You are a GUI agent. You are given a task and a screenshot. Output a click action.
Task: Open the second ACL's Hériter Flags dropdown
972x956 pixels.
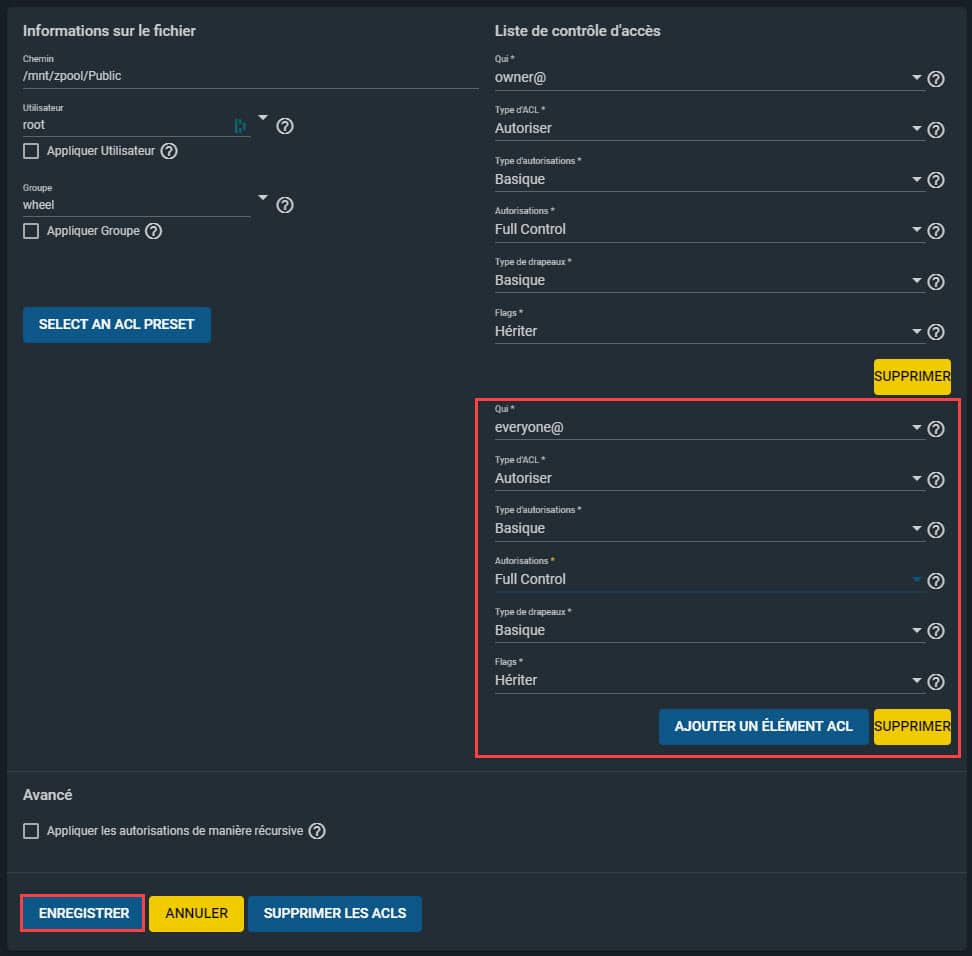[x=709, y=680]
